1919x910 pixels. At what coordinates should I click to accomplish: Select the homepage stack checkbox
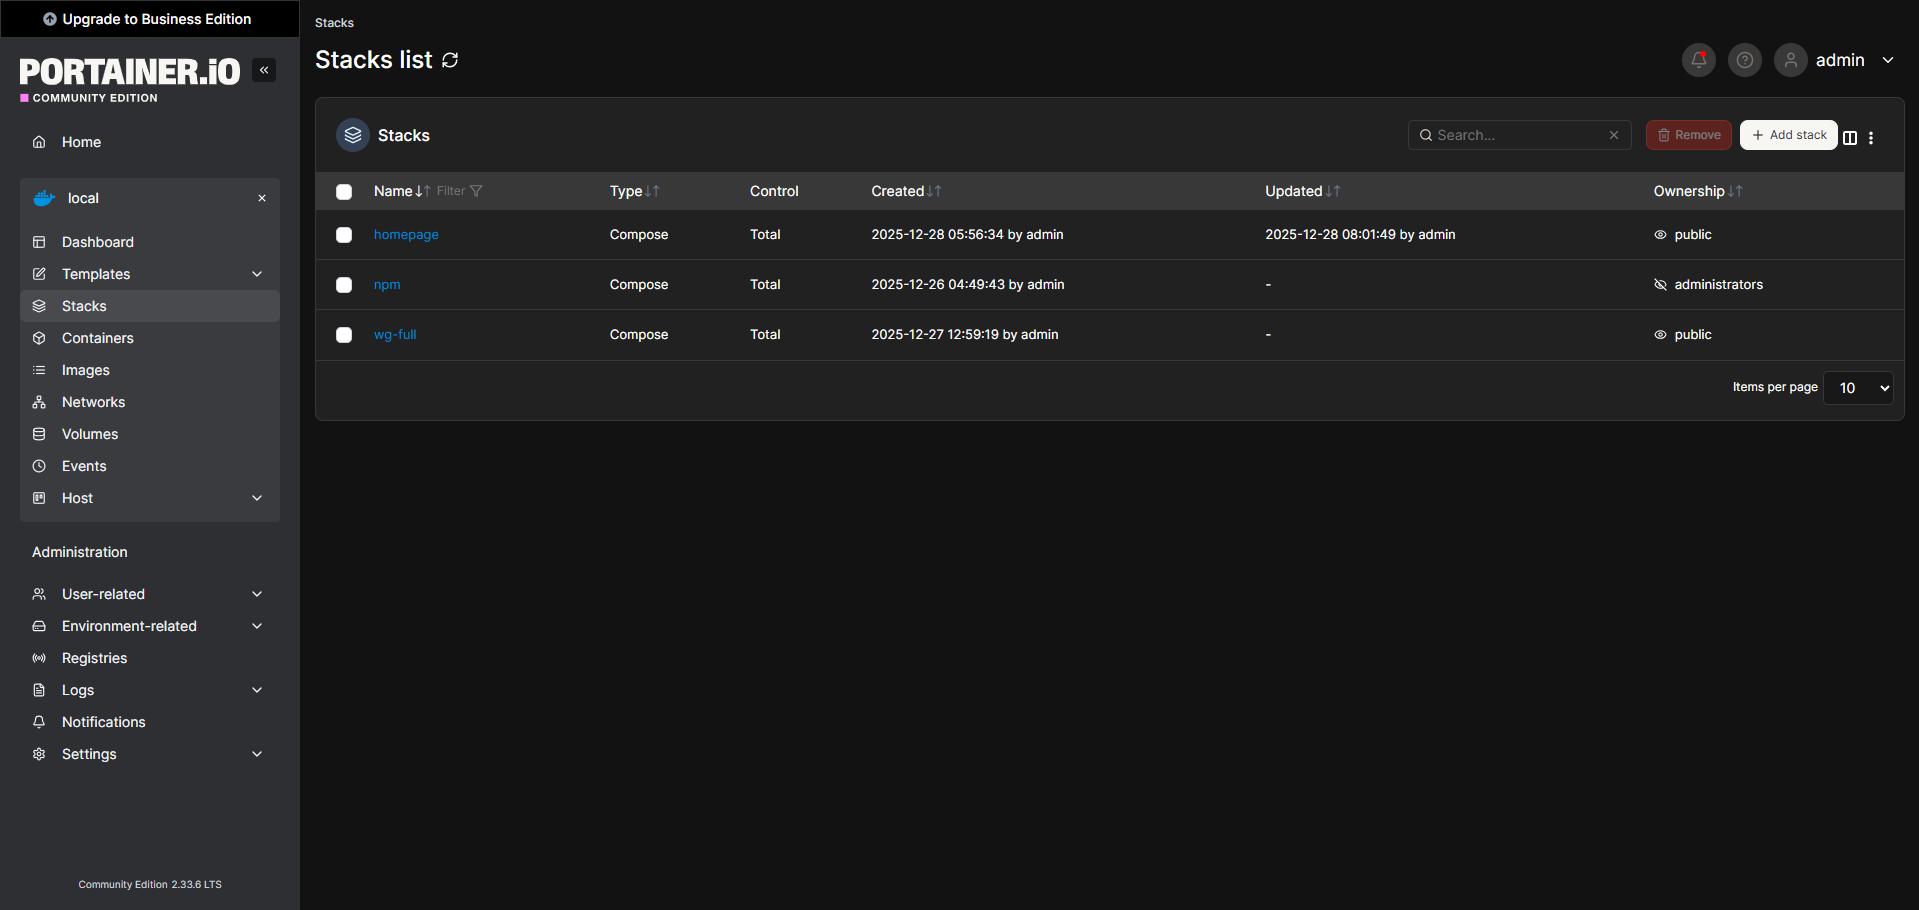(x=344, y=235)
